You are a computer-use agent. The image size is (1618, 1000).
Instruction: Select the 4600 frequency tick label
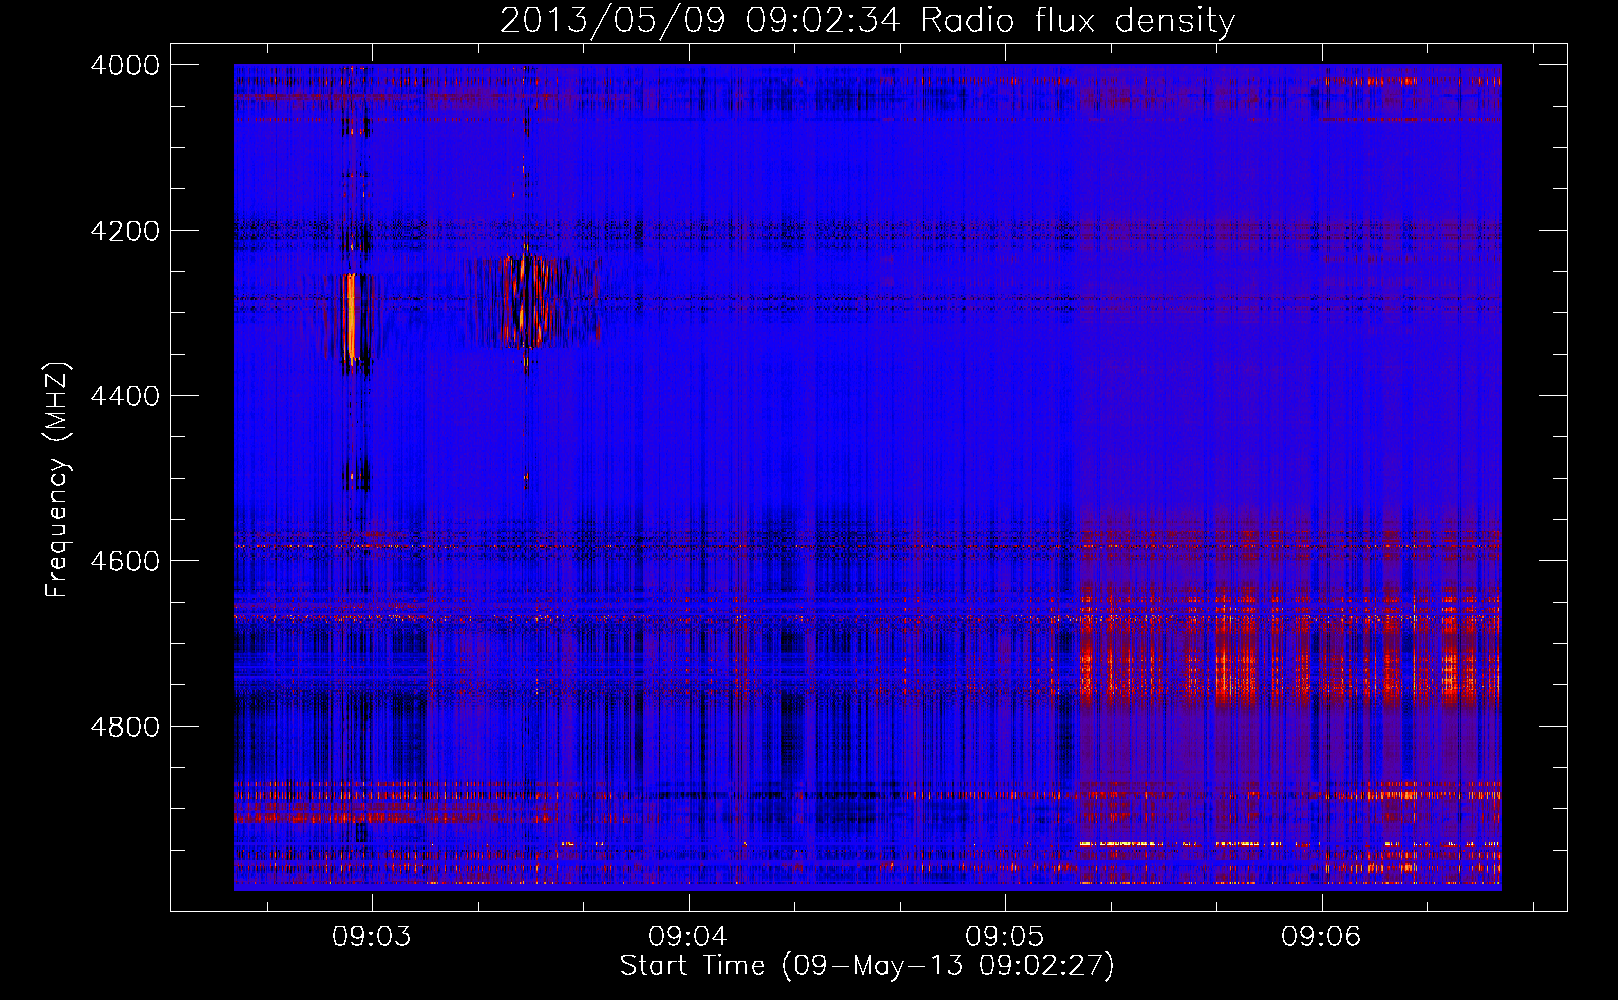click(x=125, y=561)
